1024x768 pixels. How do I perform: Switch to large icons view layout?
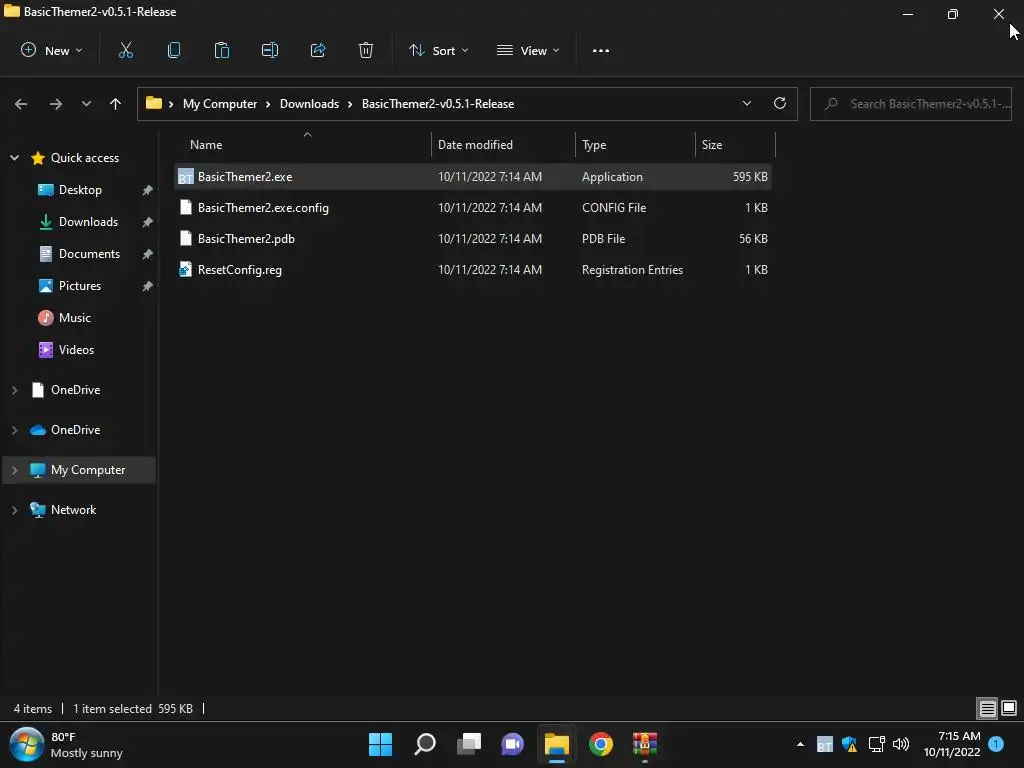point(1009,708)
